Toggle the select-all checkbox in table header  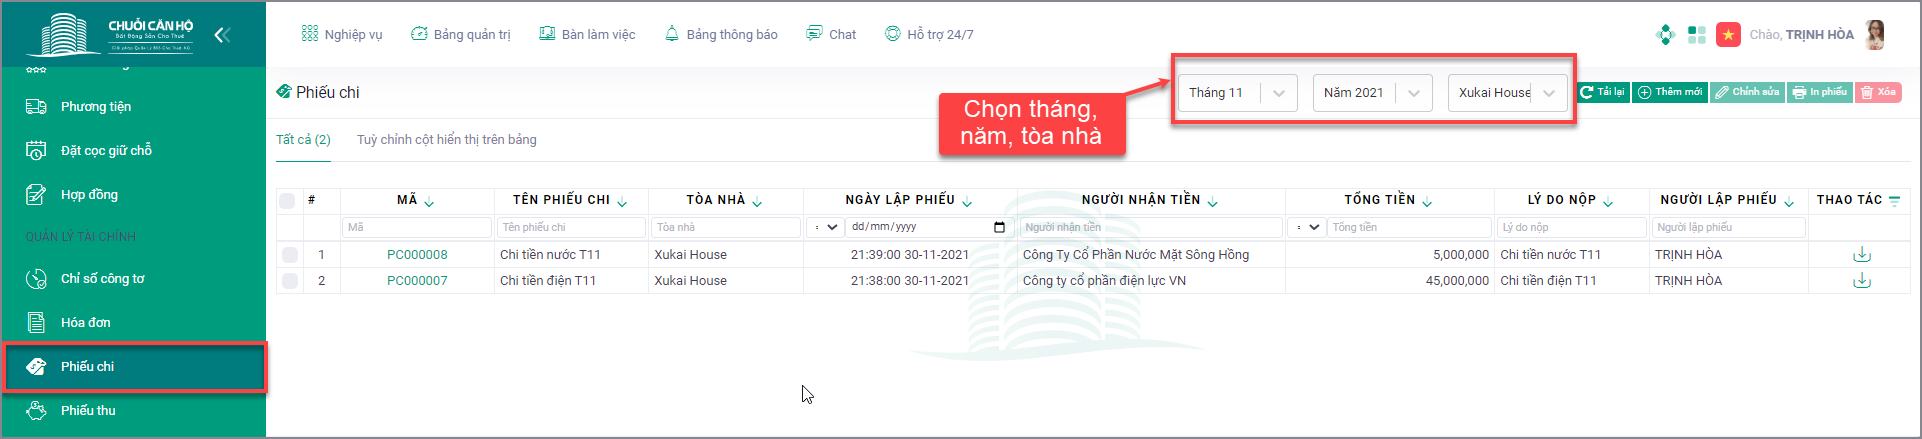[288, 201]
